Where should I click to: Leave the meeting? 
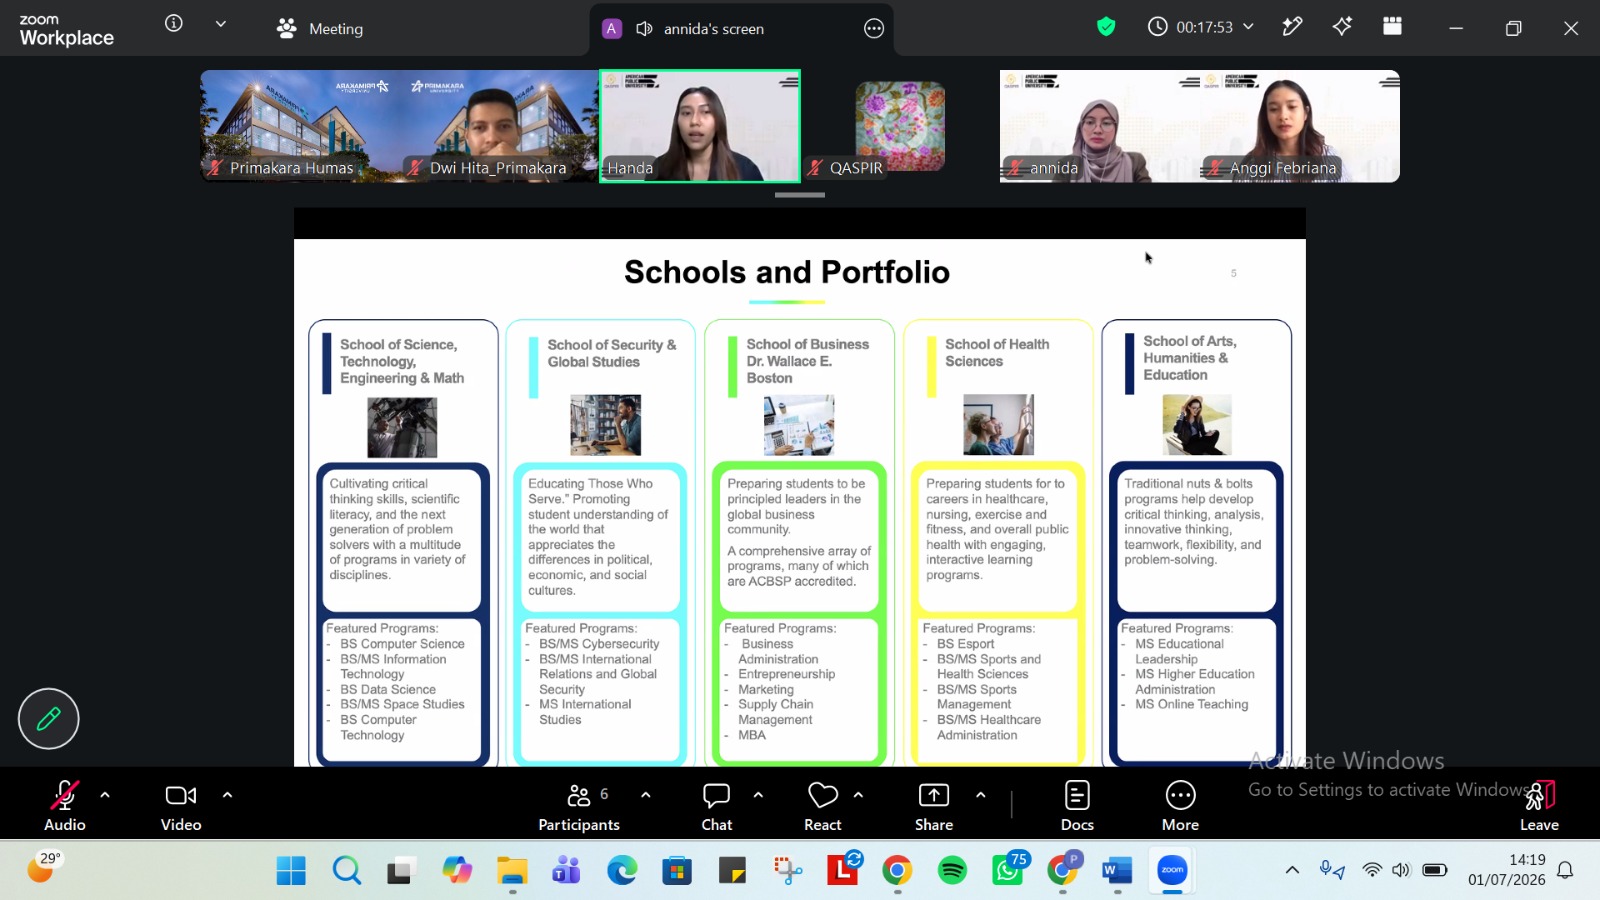click(x=1539, y=806)
